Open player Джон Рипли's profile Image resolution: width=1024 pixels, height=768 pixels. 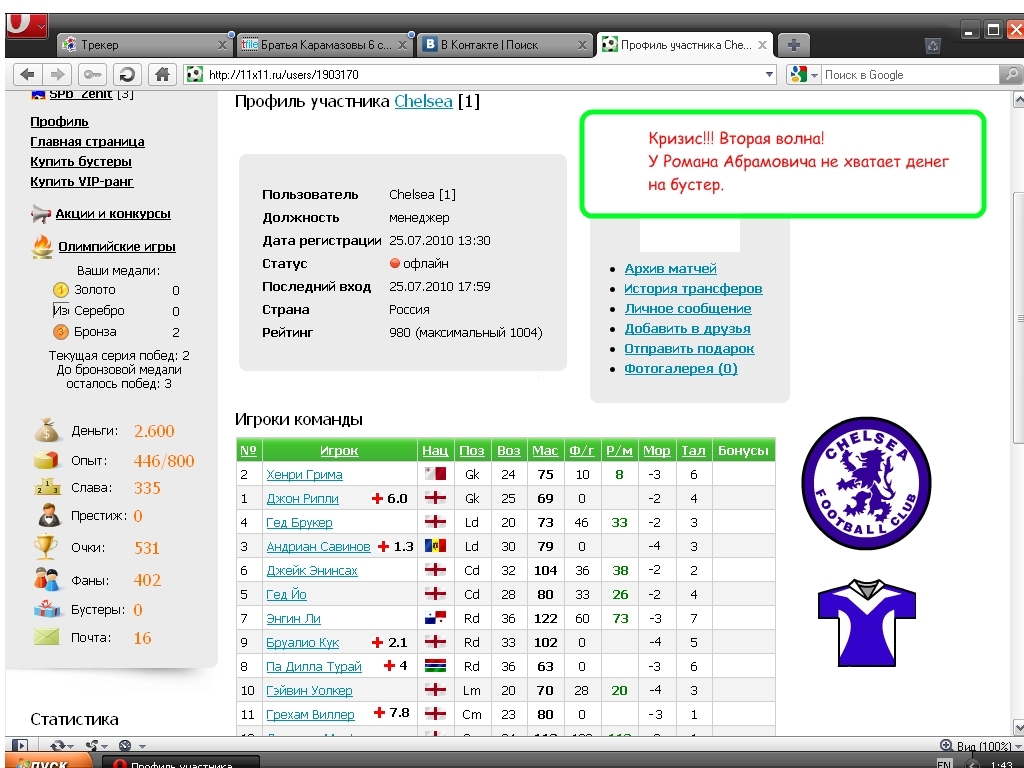[302, 498]
